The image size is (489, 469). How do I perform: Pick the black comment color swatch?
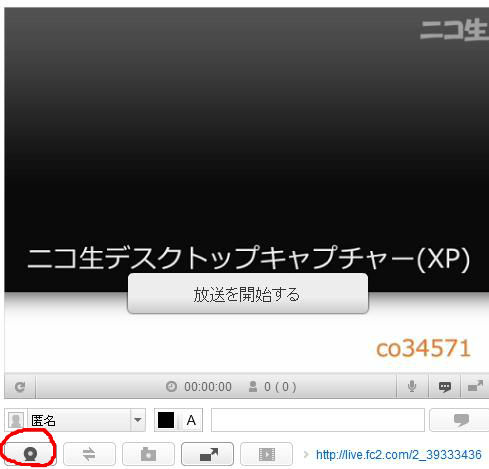point(166,420)
